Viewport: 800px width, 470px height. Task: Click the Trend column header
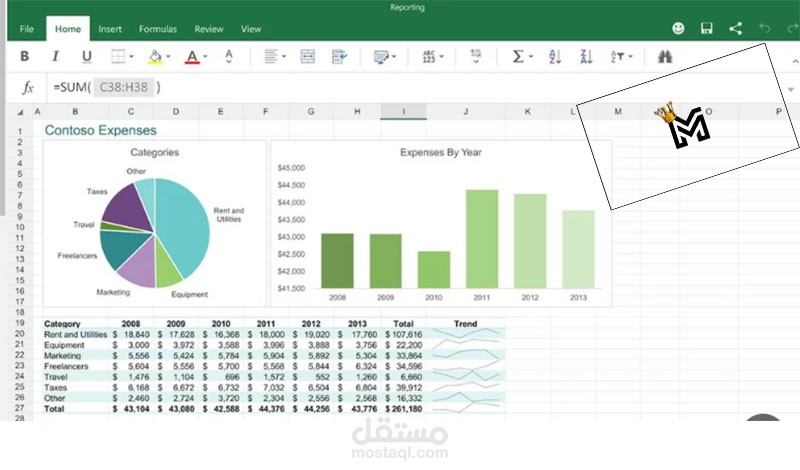[465, 324]
